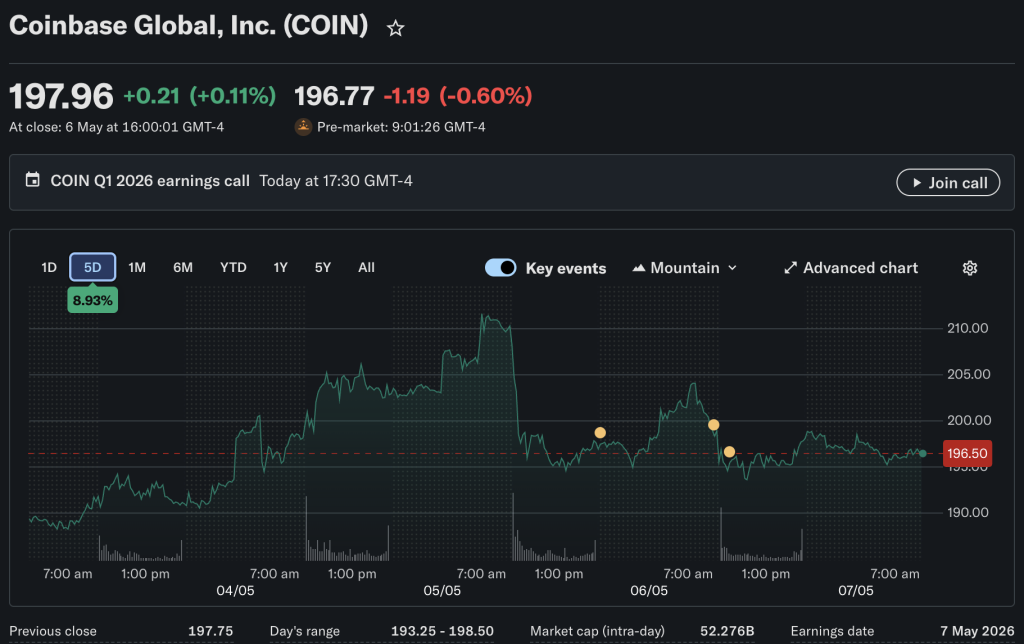Viewport: 1024px width, 644px height.
Task: Click the Coinbase Global, Inc. (COIN) title
Action: pos(189,25)
